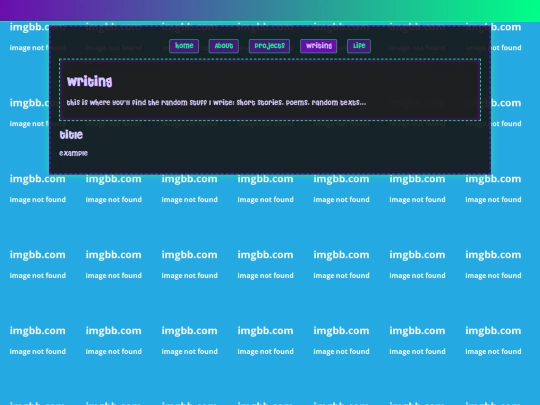Click the example text under title
Viewport: 540px width, 405px height.
coord(73,153)
